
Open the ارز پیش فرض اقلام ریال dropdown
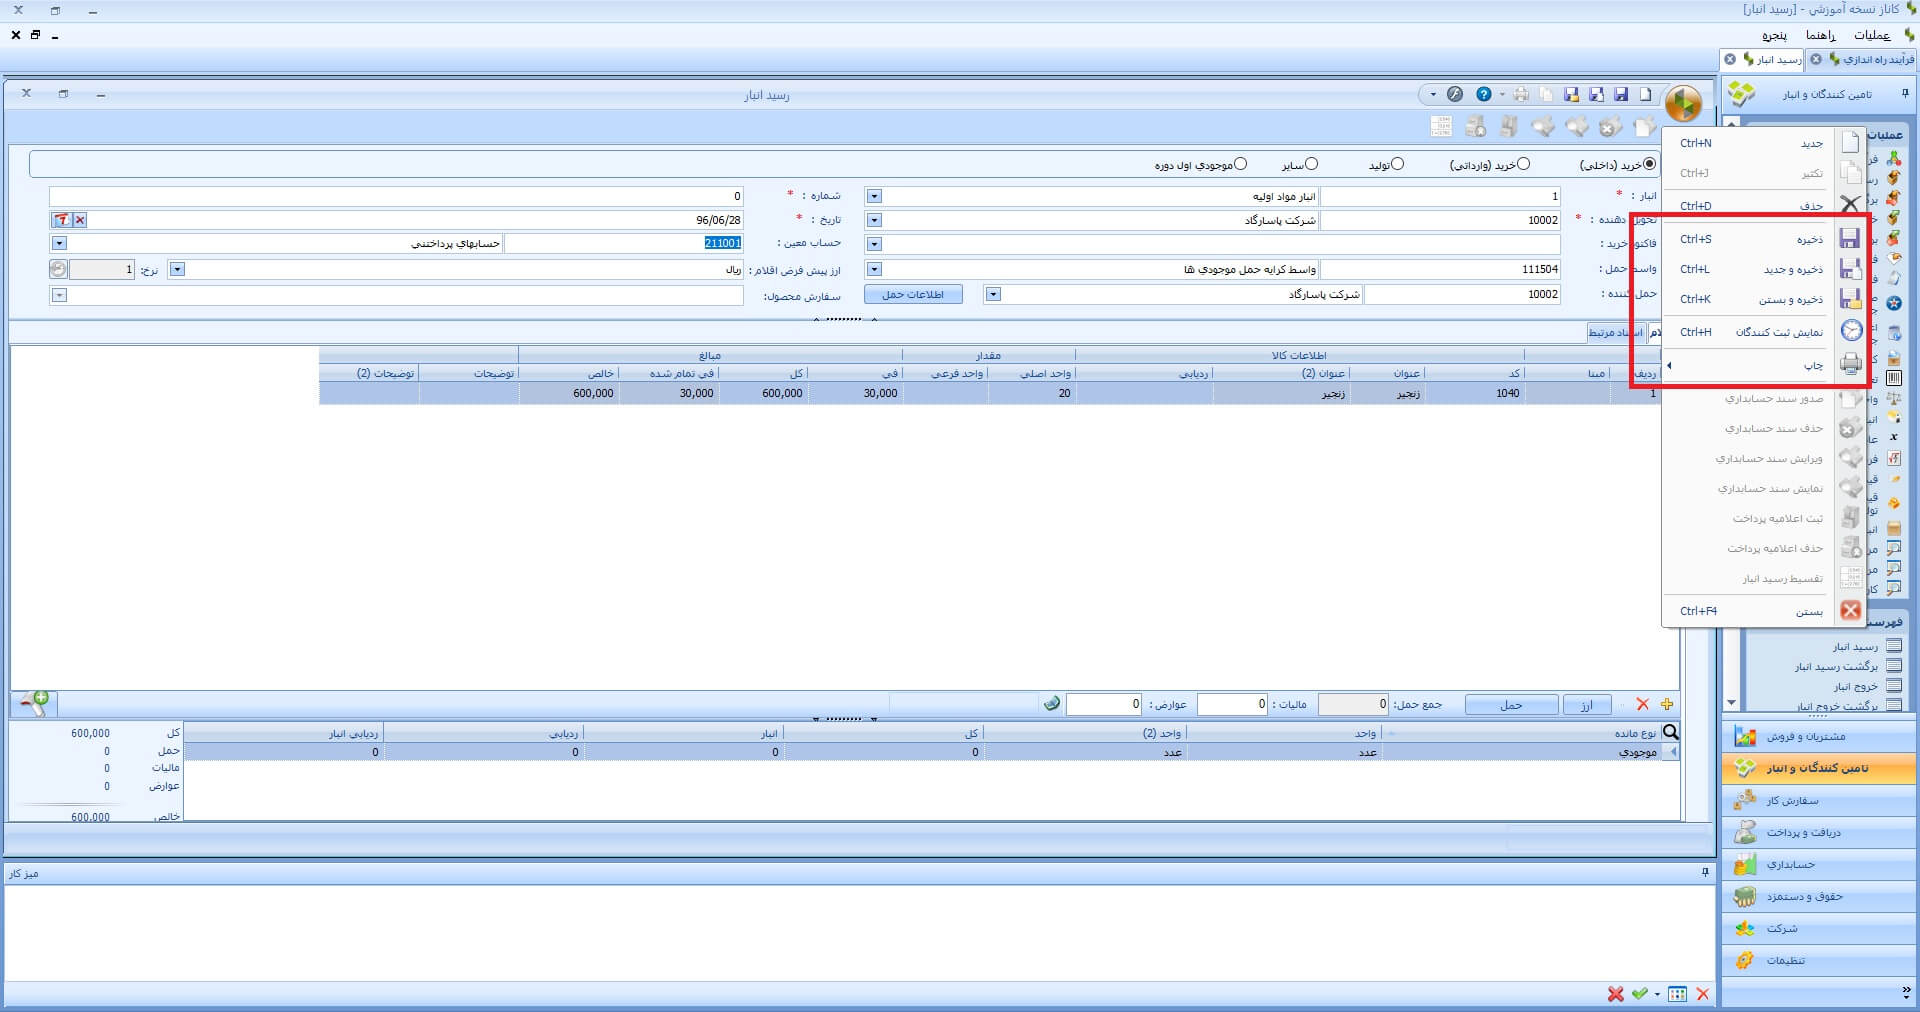tap(177, 270)
